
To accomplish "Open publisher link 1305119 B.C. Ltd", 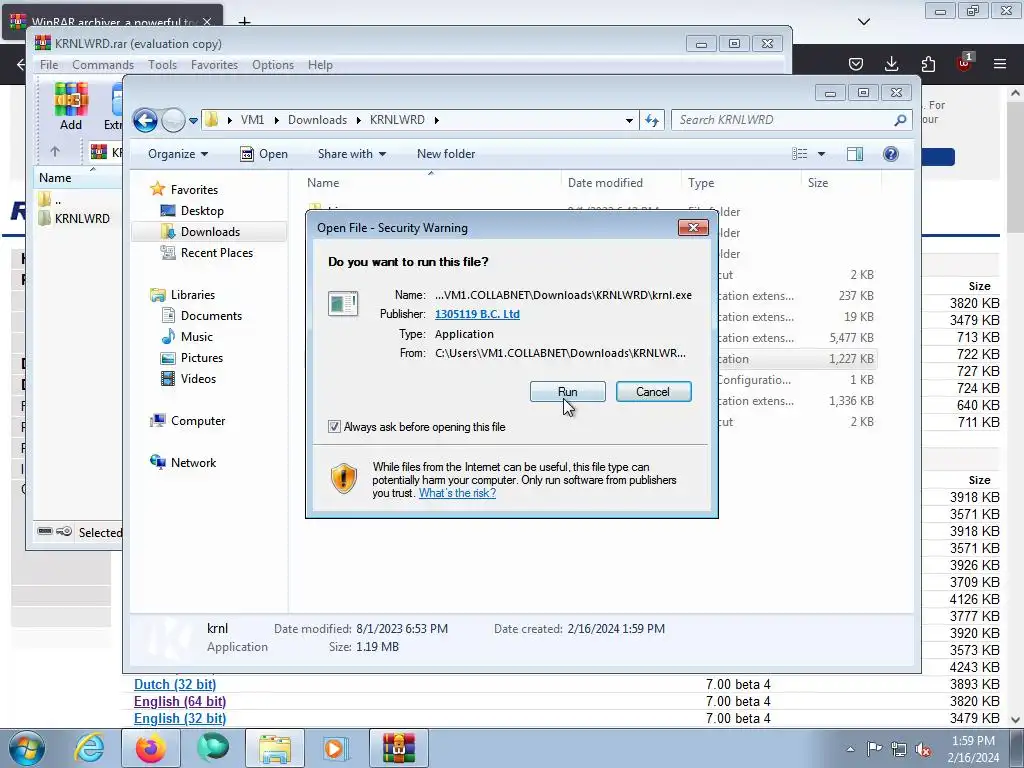I will pyautogui.click(x=477, y=313).
